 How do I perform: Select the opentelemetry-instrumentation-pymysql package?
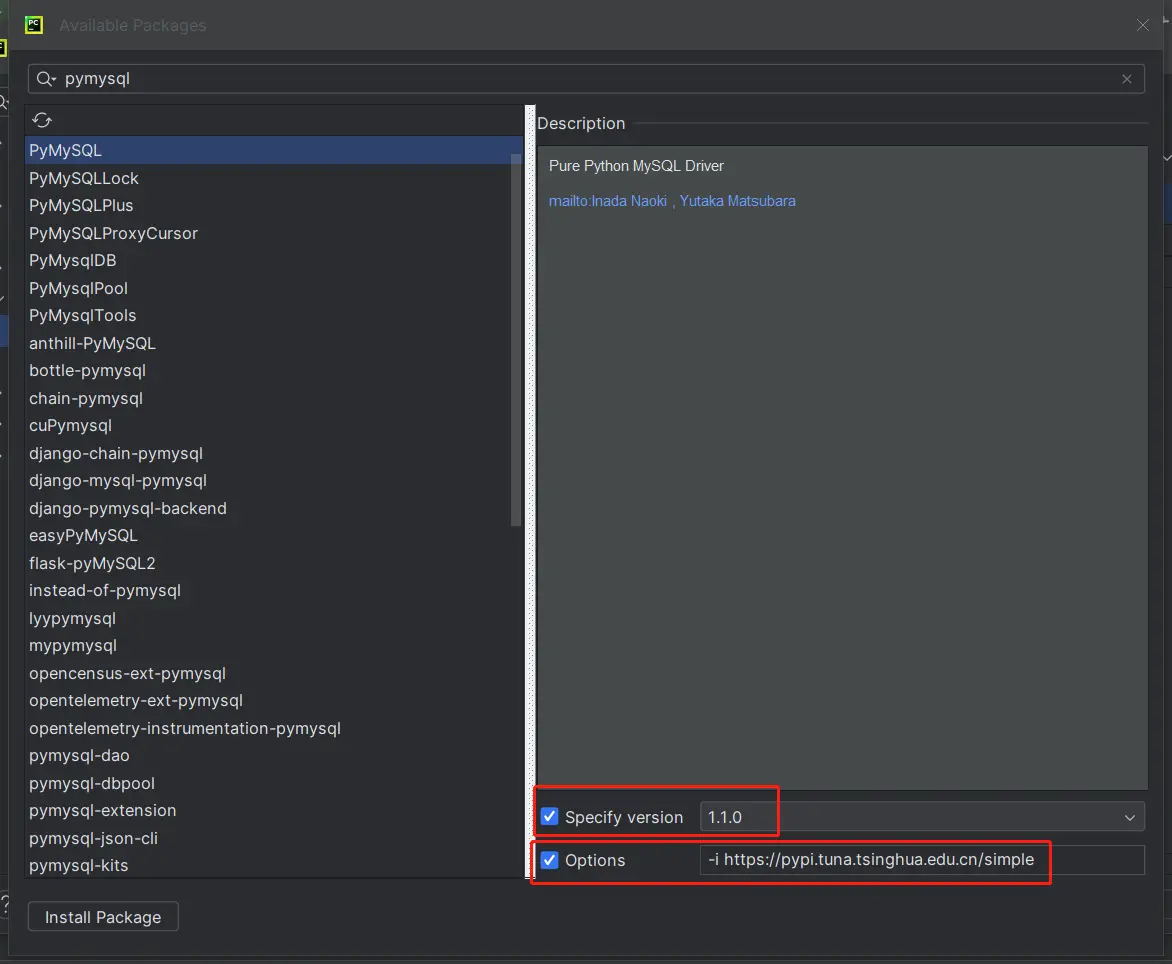pyautogui.click(x=274, y=729)
